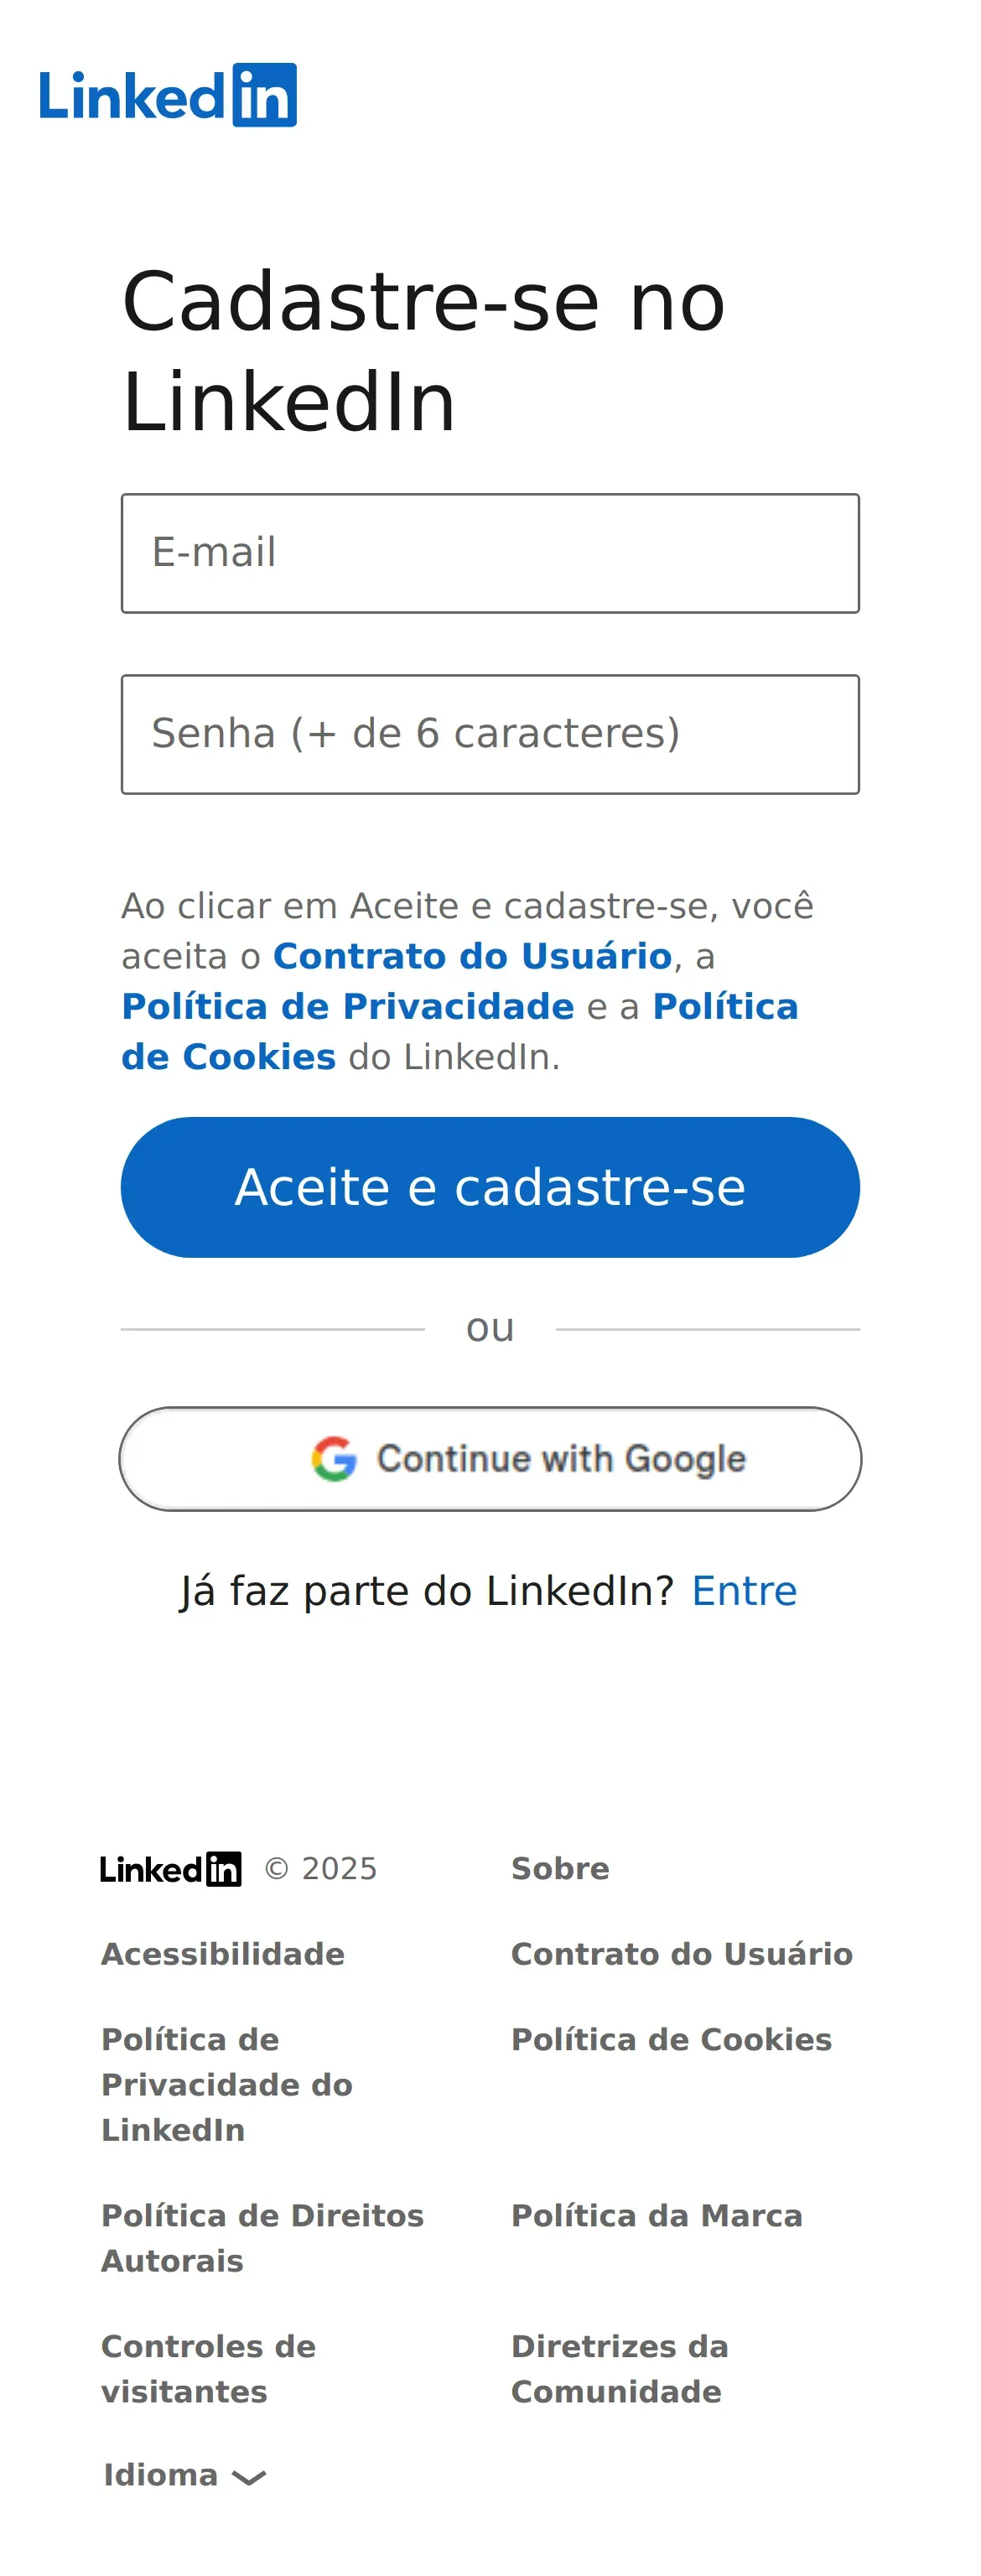Open Política de Privacidade link in disclaimer
The height and width of the screenshot is (2576, 981).
348,1006
